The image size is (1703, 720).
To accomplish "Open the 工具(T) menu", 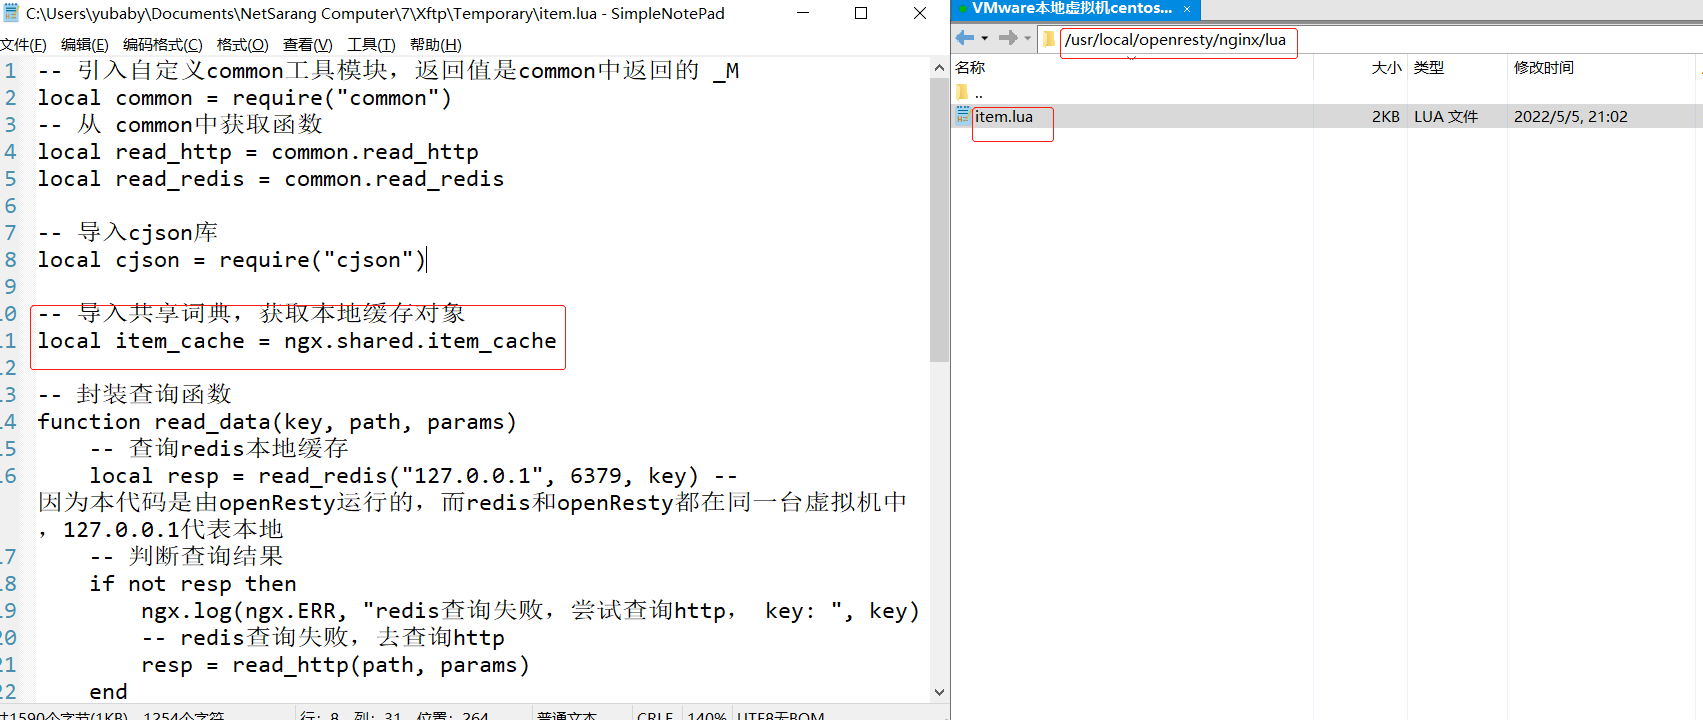I will pyautogui.click(x=371, y=45).
